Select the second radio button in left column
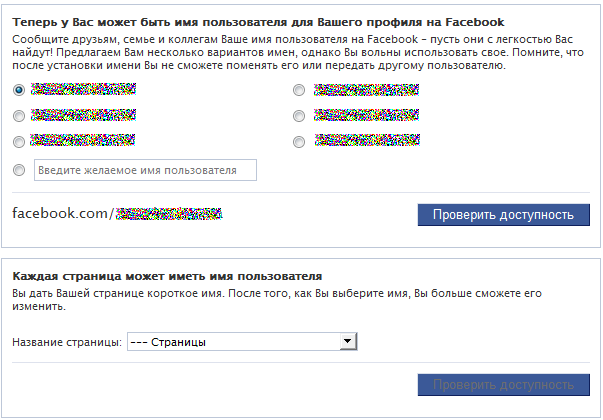Image resolution: width=603 pixels, height=420 pixels. tap(19, 116)
